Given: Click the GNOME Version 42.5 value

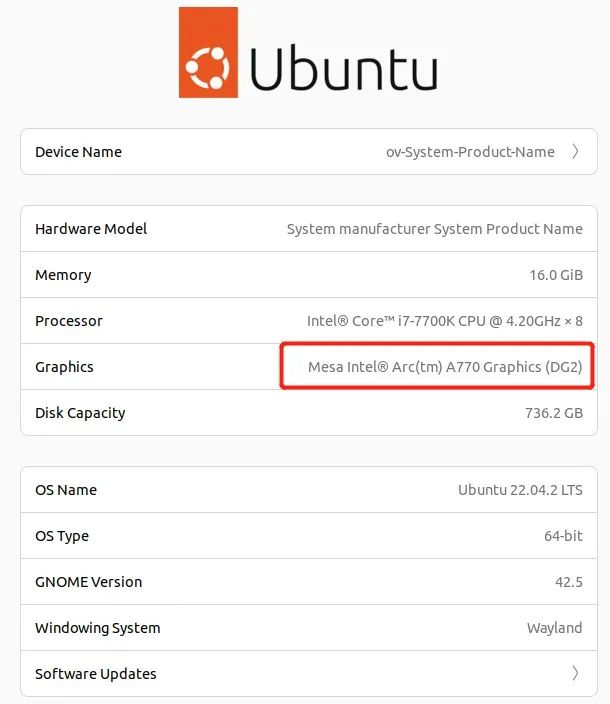Looking at the screenshot, I should click(x=569, y=582).
